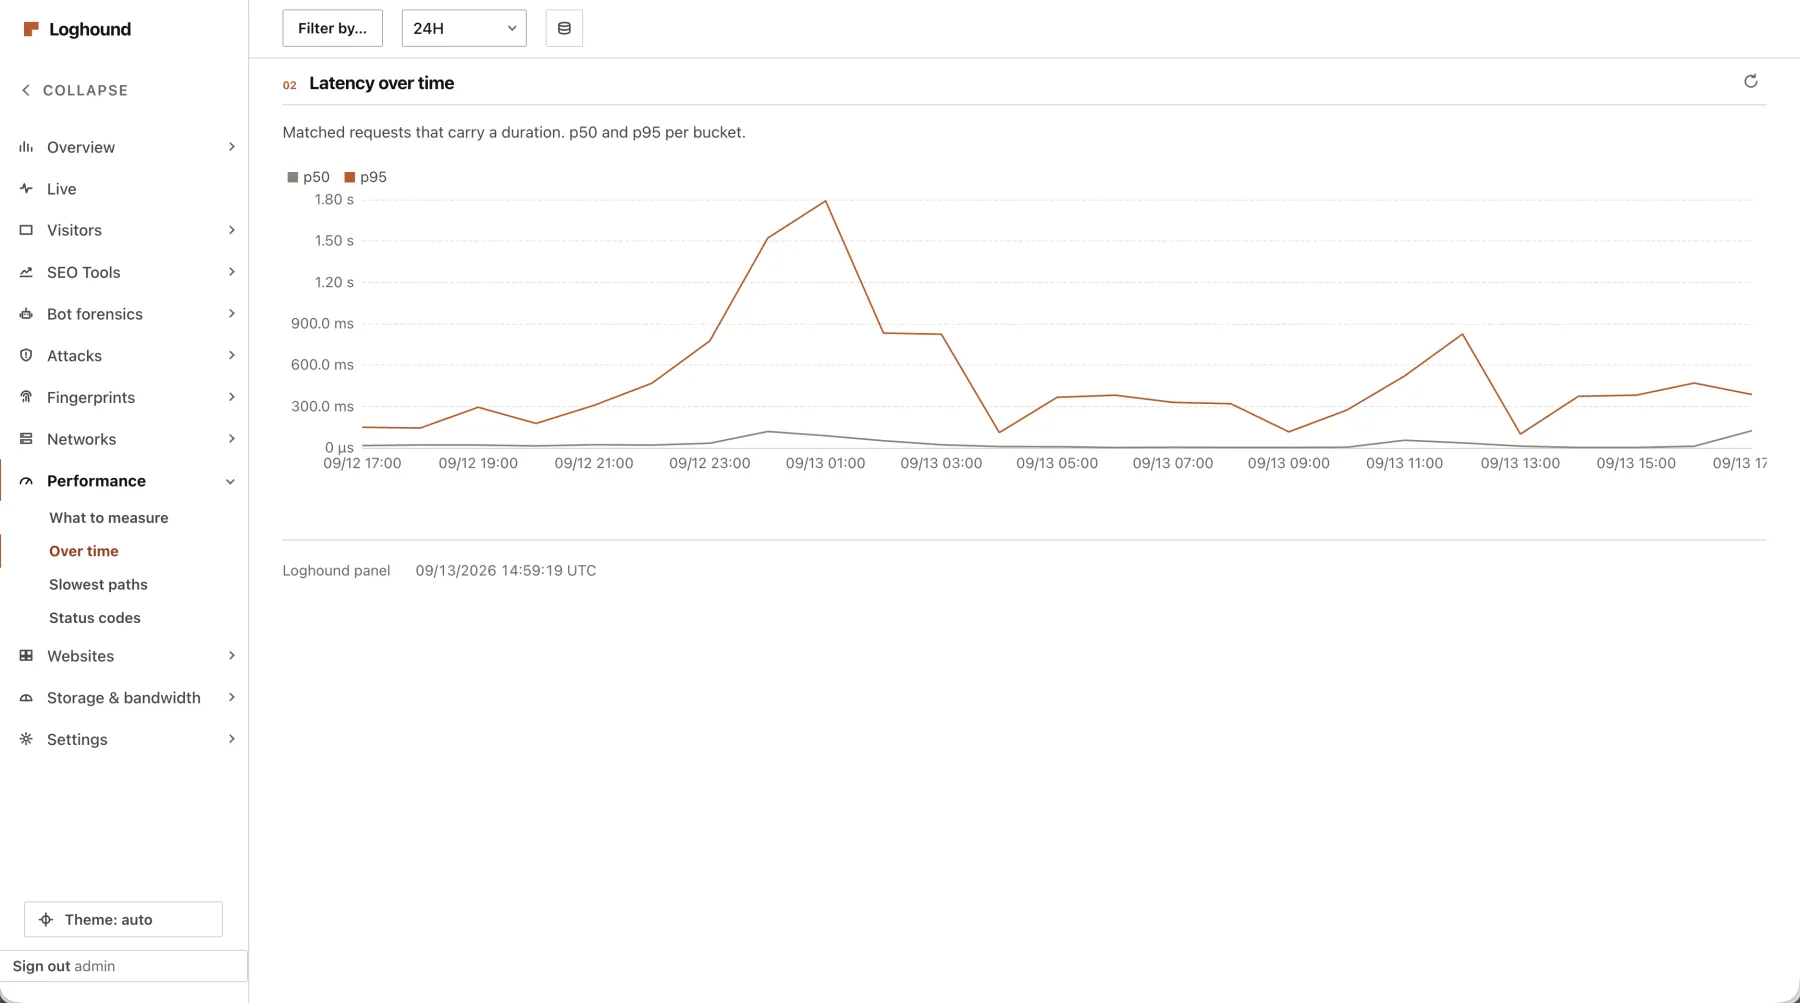1800x1003 pixels.
Task: Click the Networks server icon
Action: [26, 439]
